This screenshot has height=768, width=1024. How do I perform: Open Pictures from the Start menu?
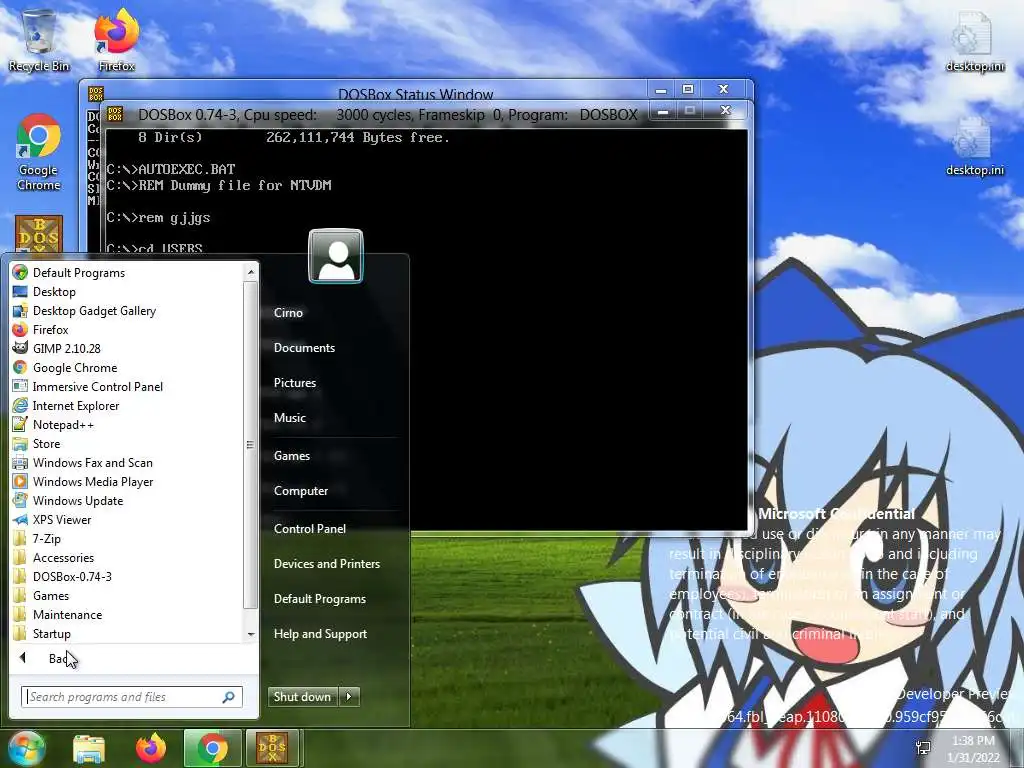295,383
